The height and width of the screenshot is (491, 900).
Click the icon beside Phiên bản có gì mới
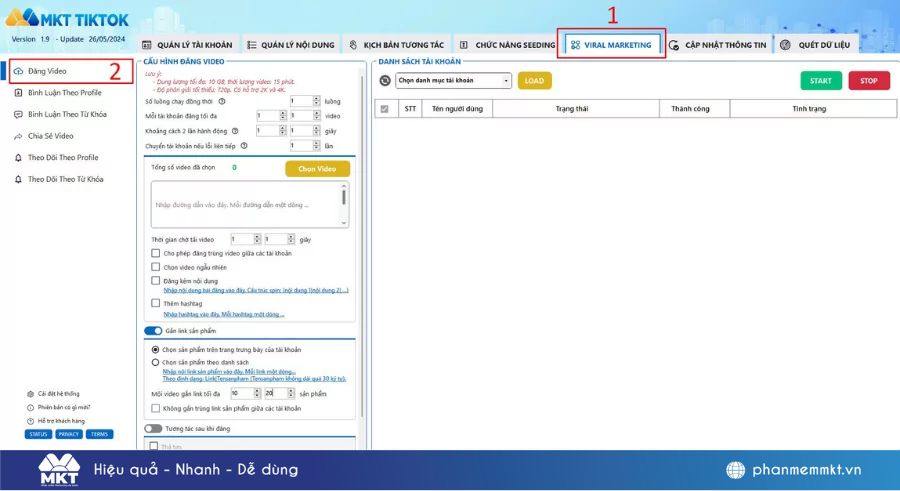coord(30,407)
